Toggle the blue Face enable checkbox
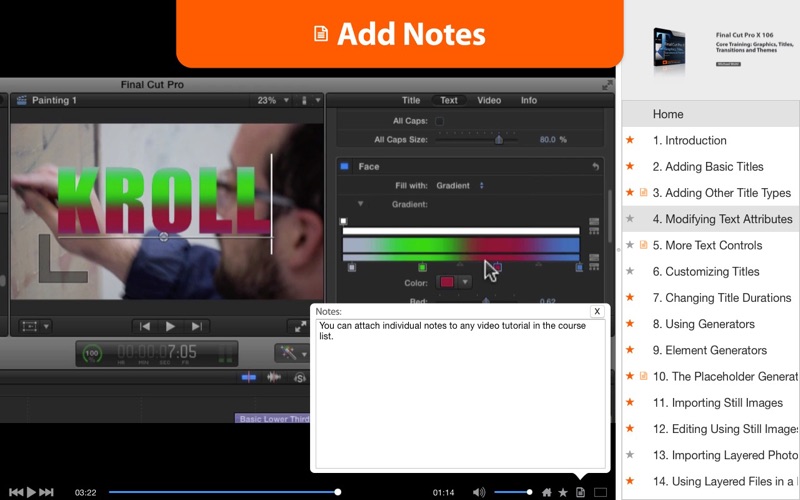The image size is (800, 500). pos(344,166)
